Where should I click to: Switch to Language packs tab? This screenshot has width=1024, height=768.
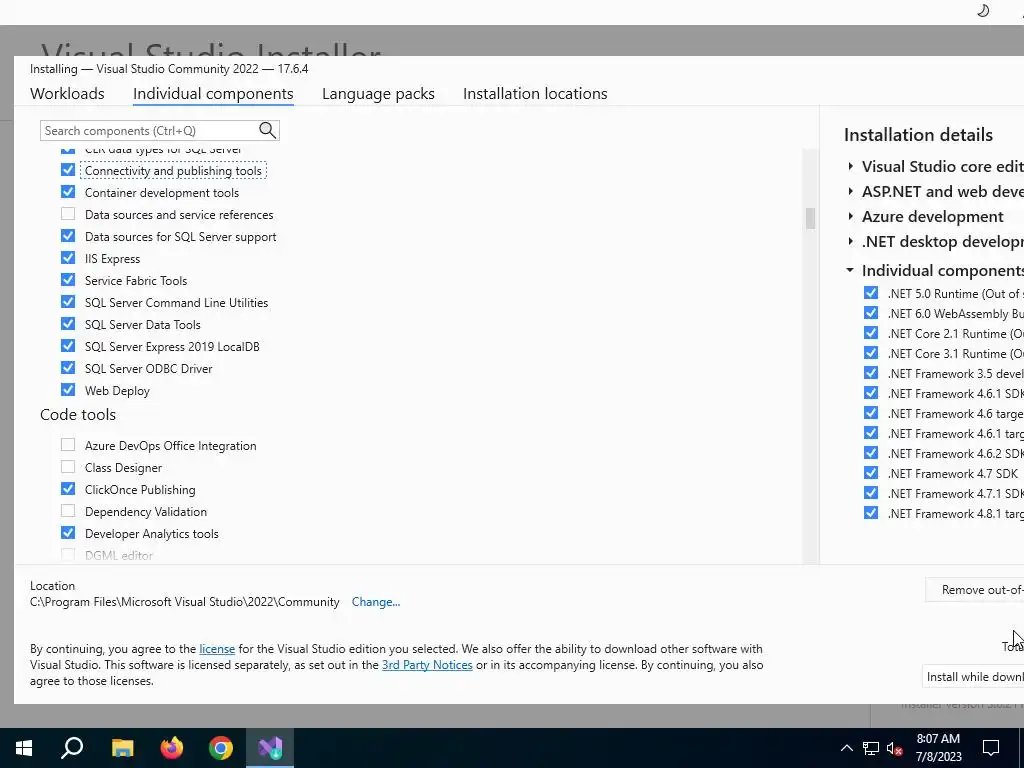click(378, 93)
